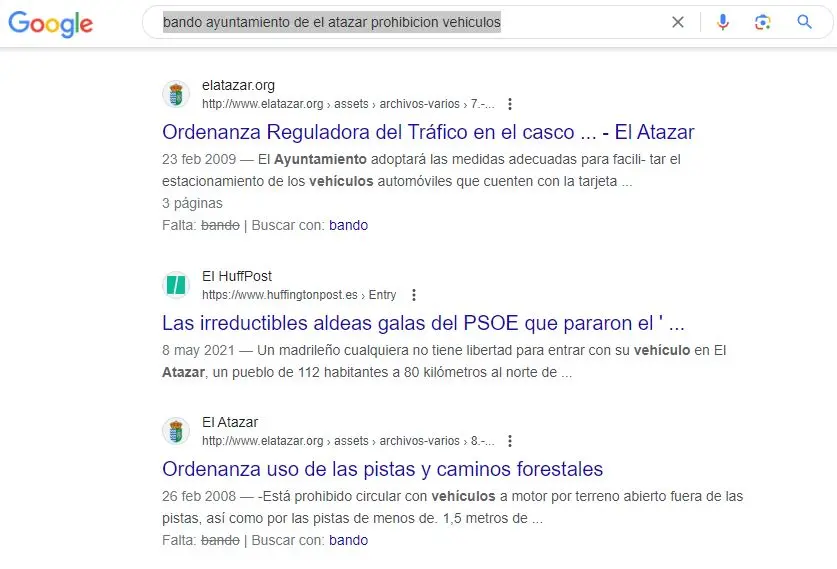
Task: Click the first elatazar.org result favicon
Action: point(176,94)
